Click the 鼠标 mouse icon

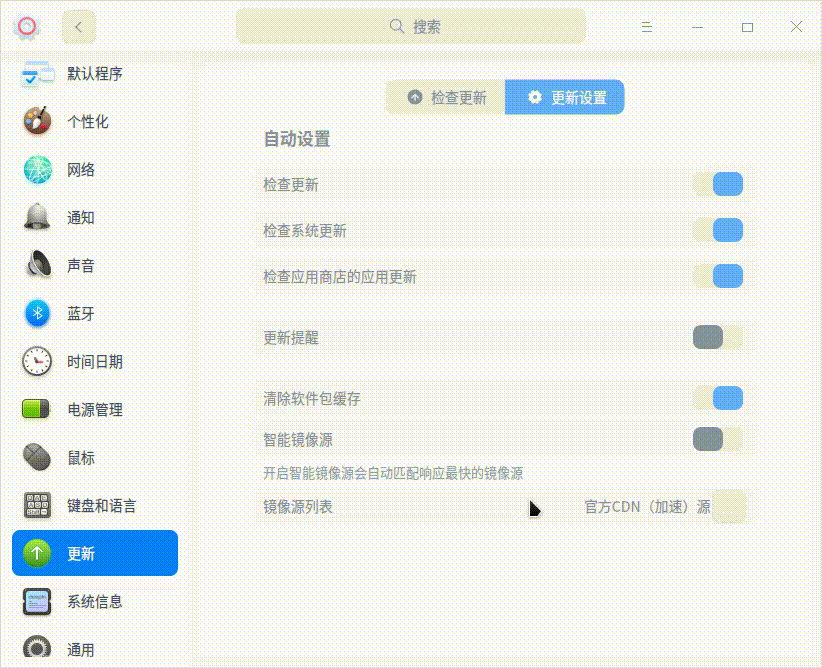coord(37,457)
